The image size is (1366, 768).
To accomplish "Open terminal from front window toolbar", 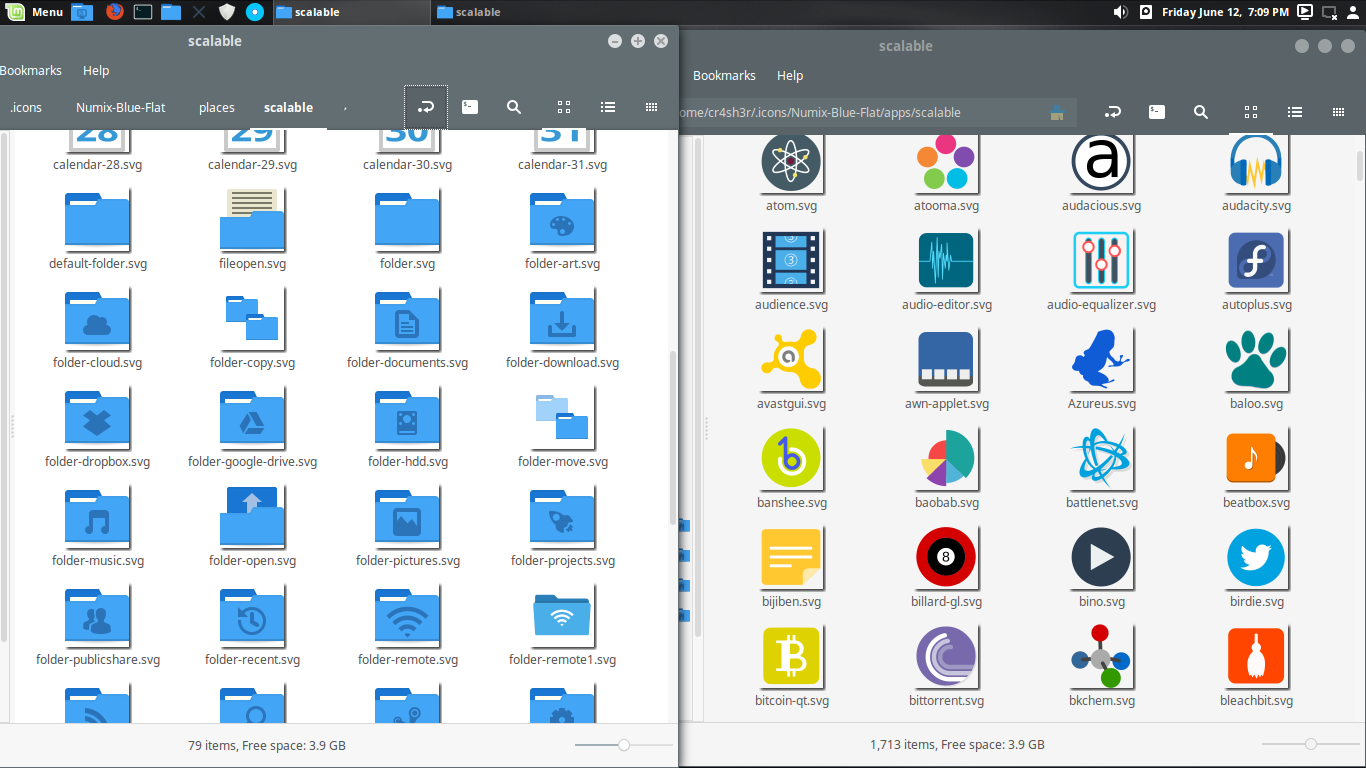I will (469, 107).
